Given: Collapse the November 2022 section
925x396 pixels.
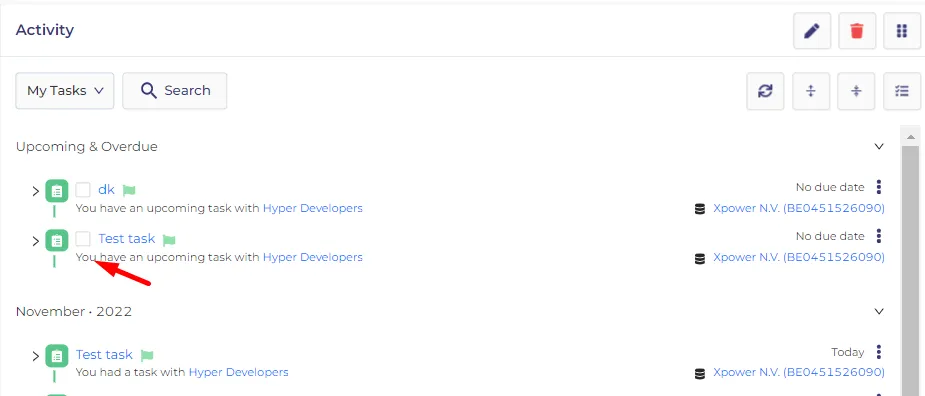Looking at the screenshot, I should (879, 311).
